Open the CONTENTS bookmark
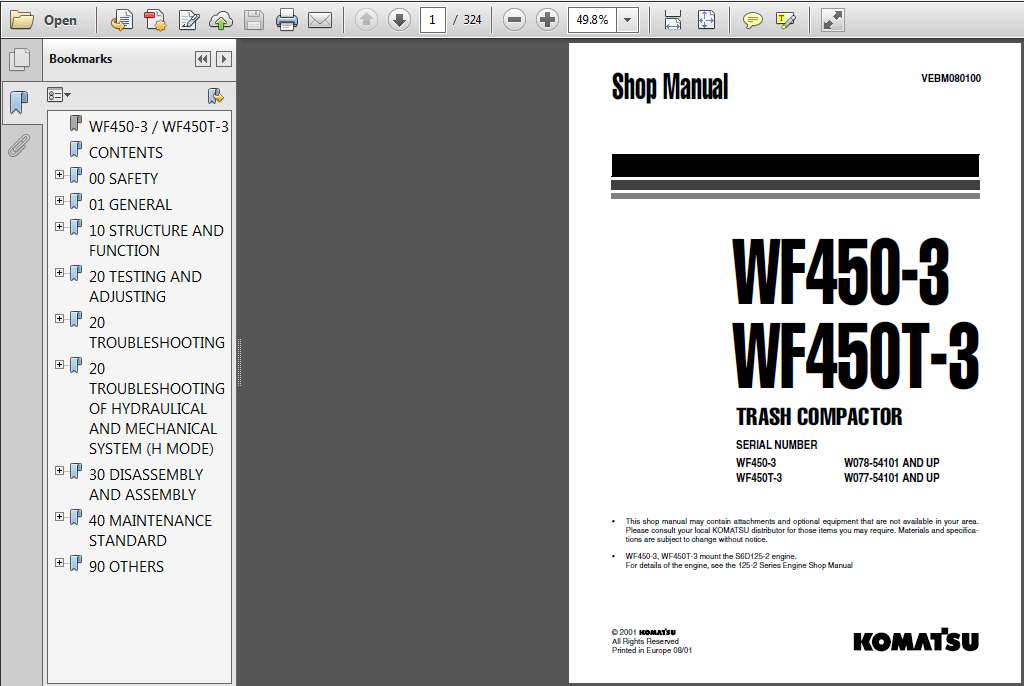This screenshot has width=1024, height=686. 125,152
